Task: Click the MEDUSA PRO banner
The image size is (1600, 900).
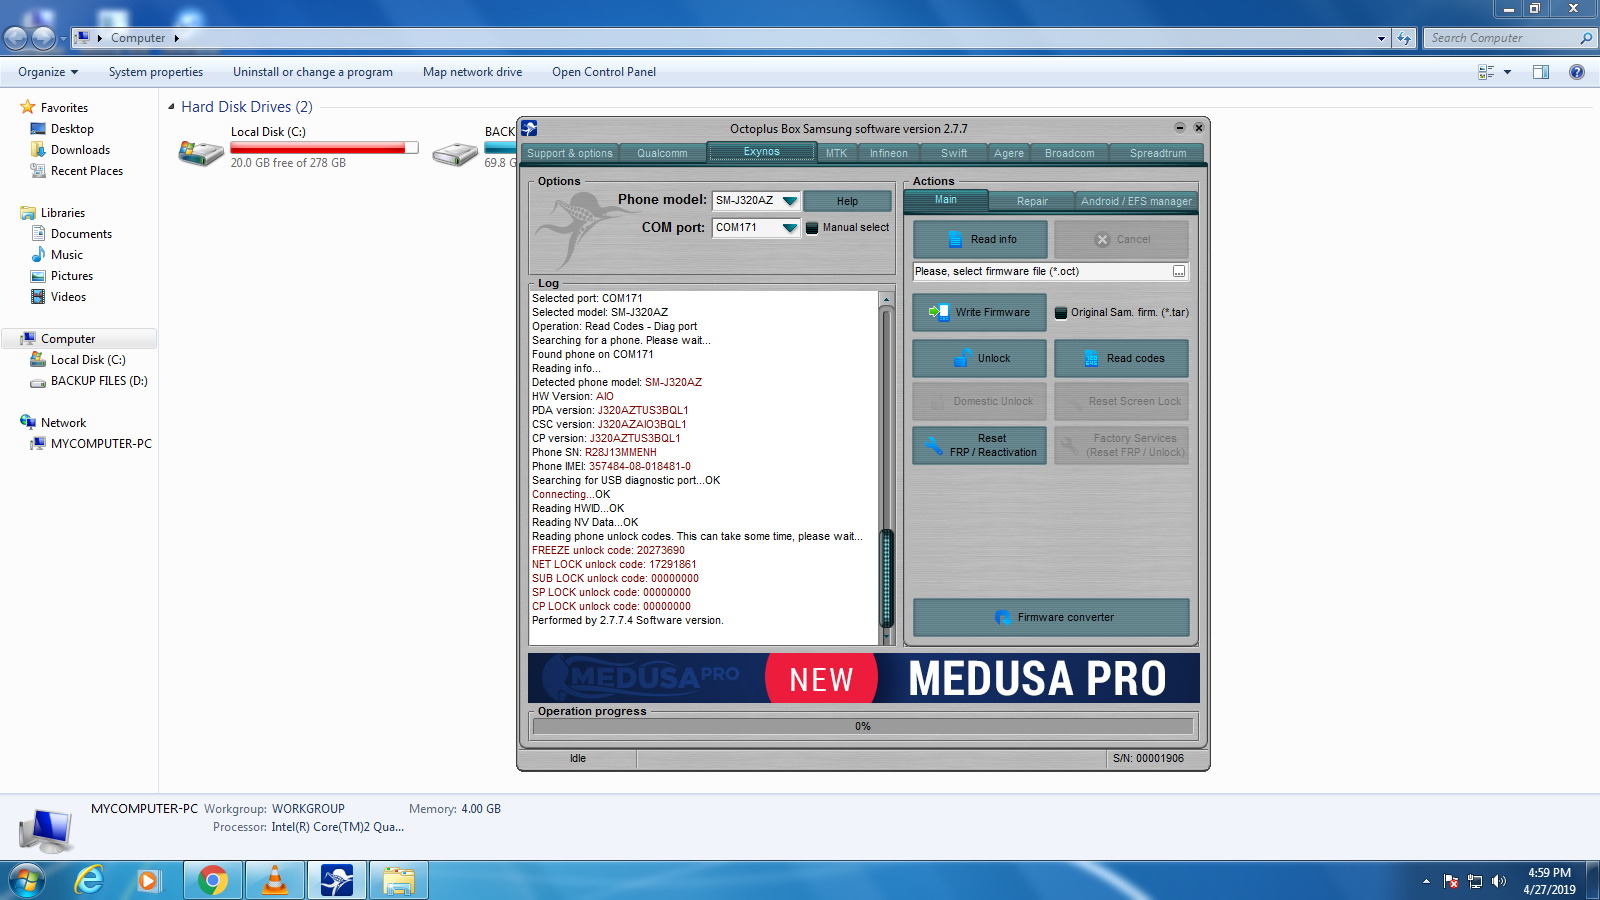Action: [864, 678]
